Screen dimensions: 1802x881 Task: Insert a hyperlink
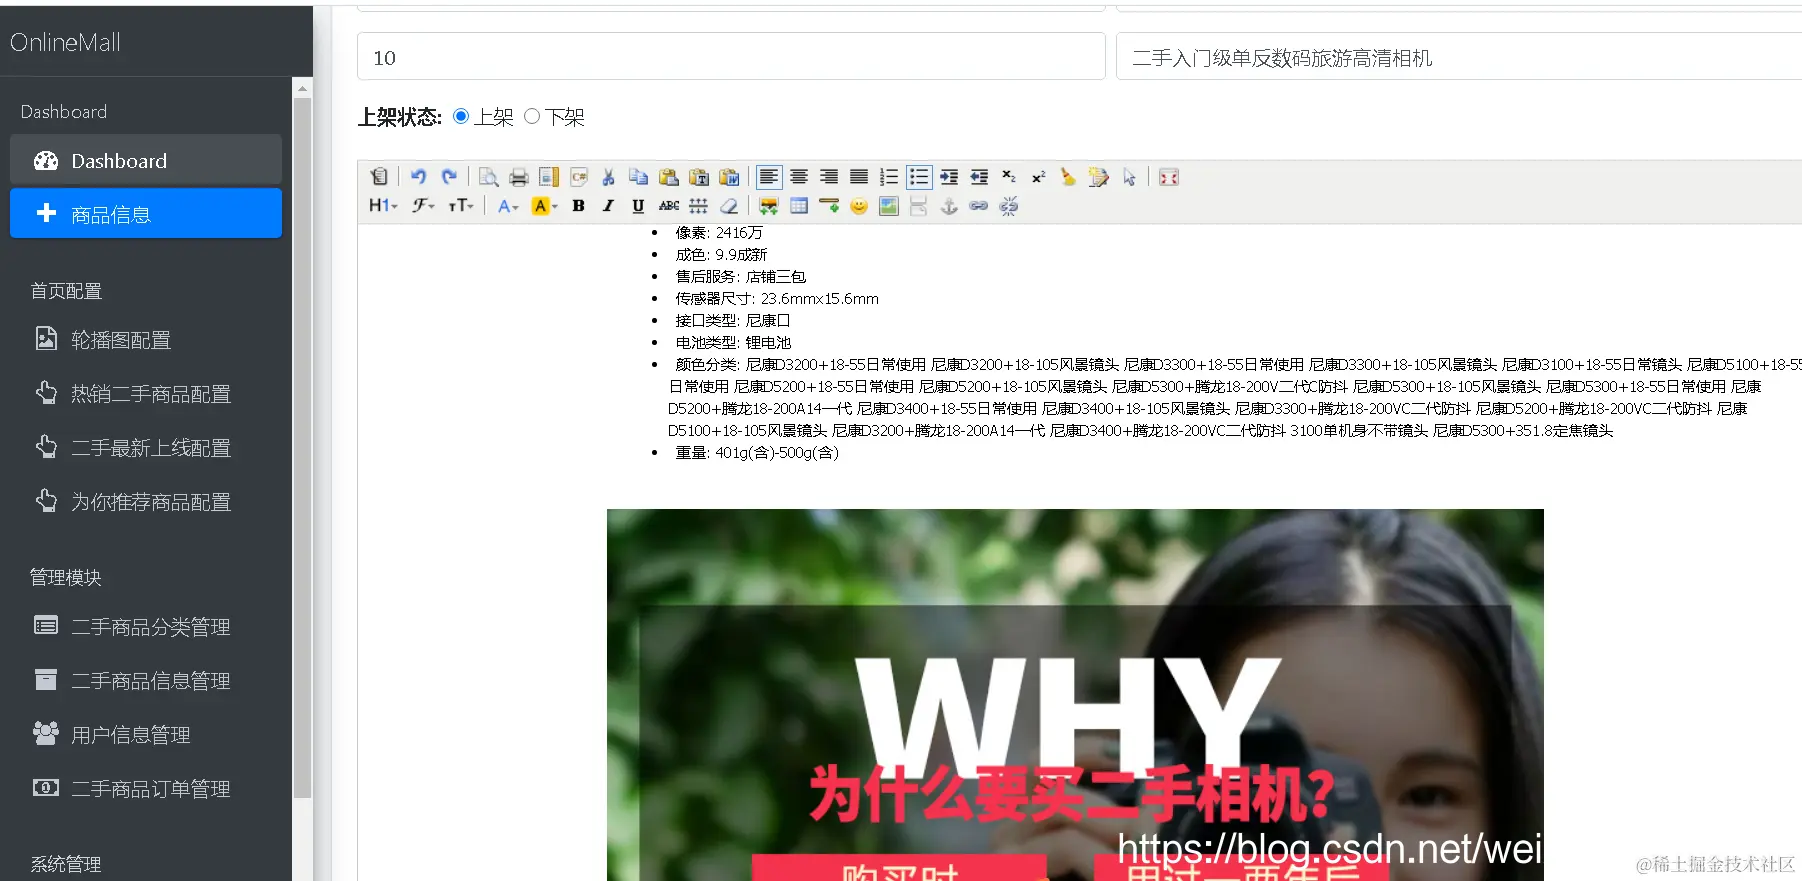click(x=979, y=206)
